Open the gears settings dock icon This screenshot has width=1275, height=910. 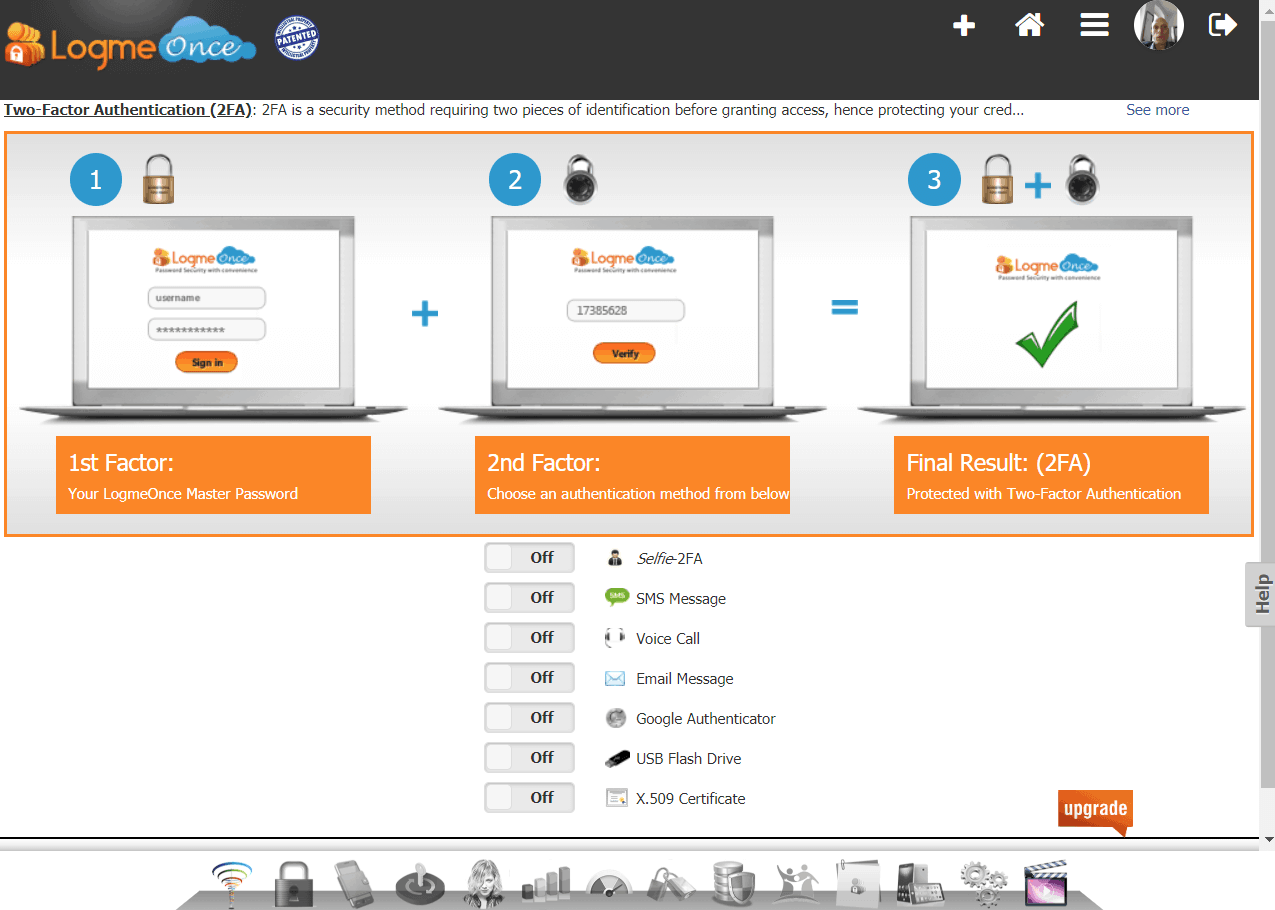click(x=983, y=885)
